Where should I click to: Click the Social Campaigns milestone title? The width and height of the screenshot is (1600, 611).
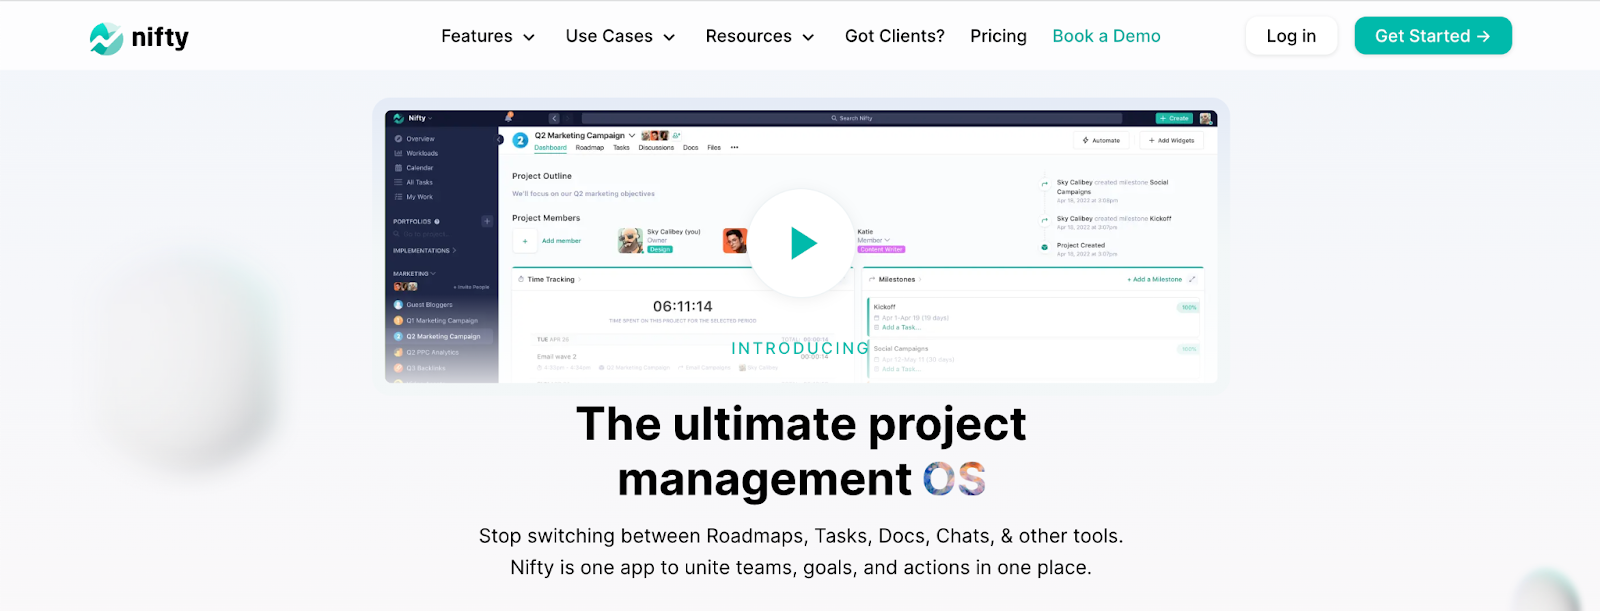coord(901,349)
